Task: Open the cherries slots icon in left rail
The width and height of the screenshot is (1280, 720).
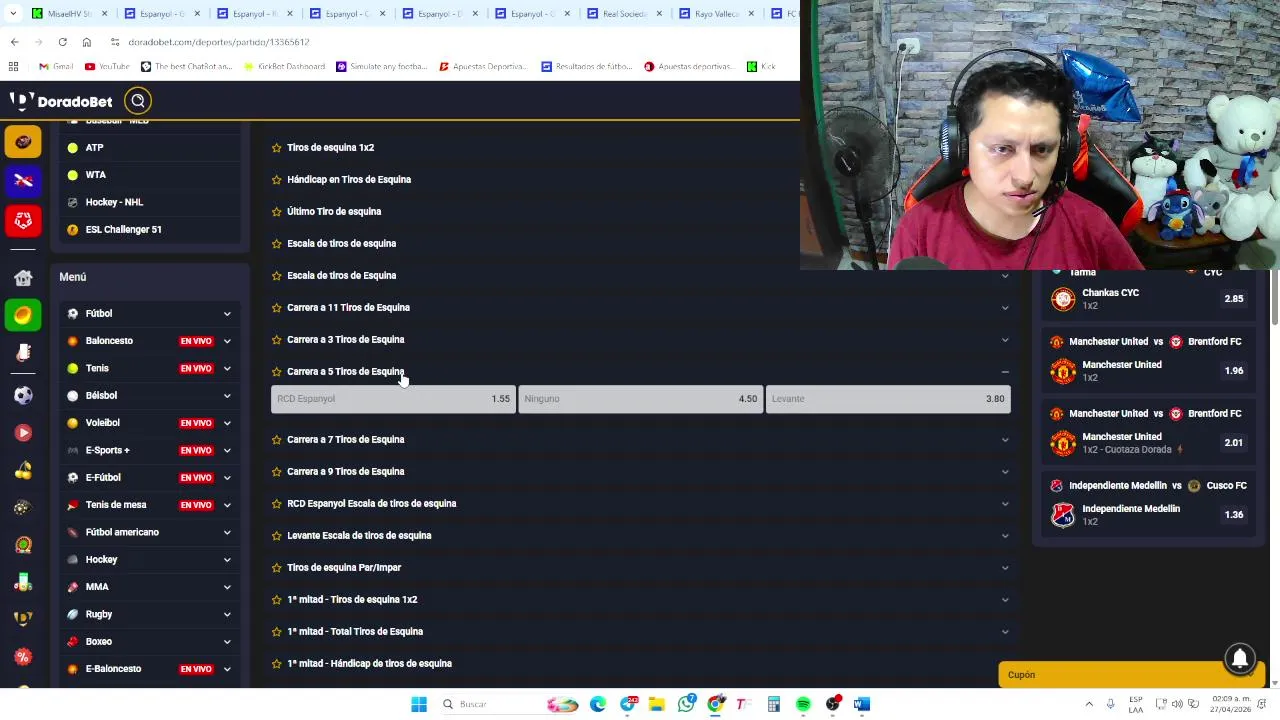Action: (23, 470)
